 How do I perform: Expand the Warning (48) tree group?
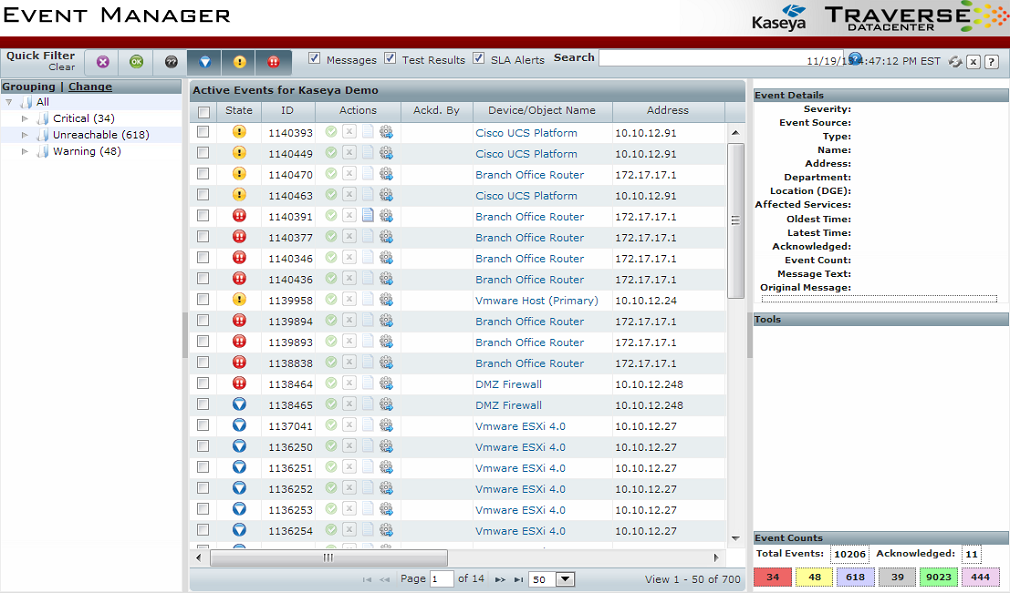click(x=26, y=152)
